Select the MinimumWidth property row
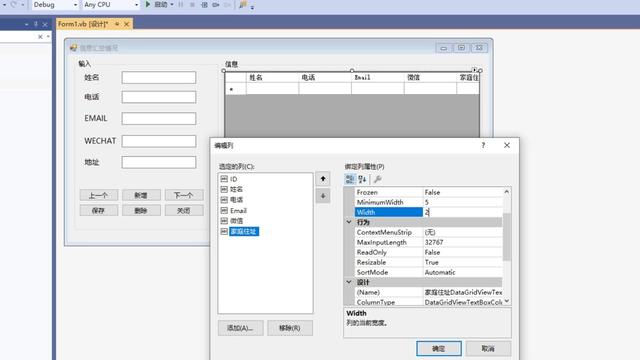Image resolution: width=640 pixels, height=360 pixels. 429,202
